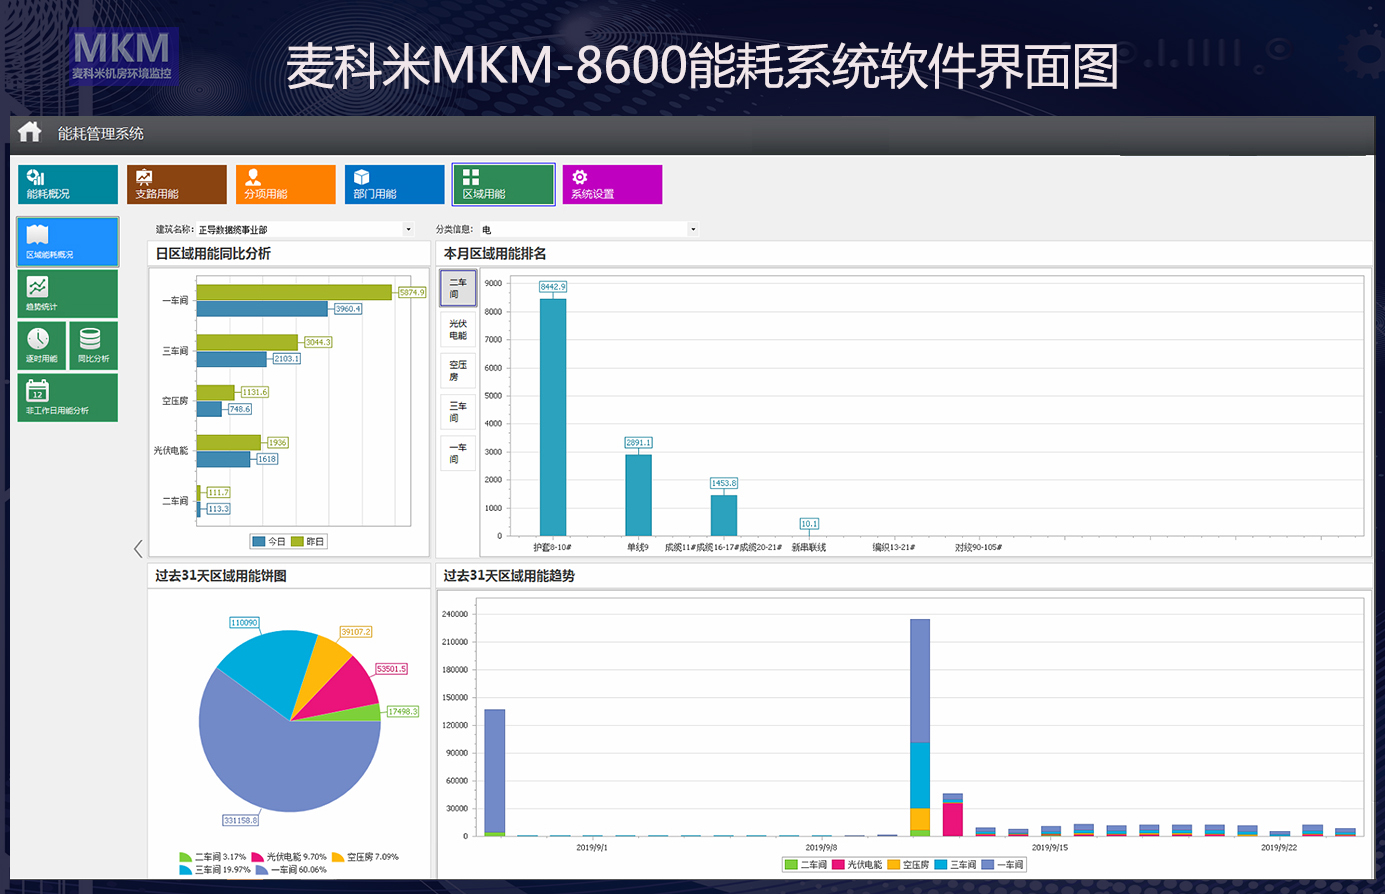
Task: Switch to the 区域用能 area energy tab
Action: click(503, 185)
